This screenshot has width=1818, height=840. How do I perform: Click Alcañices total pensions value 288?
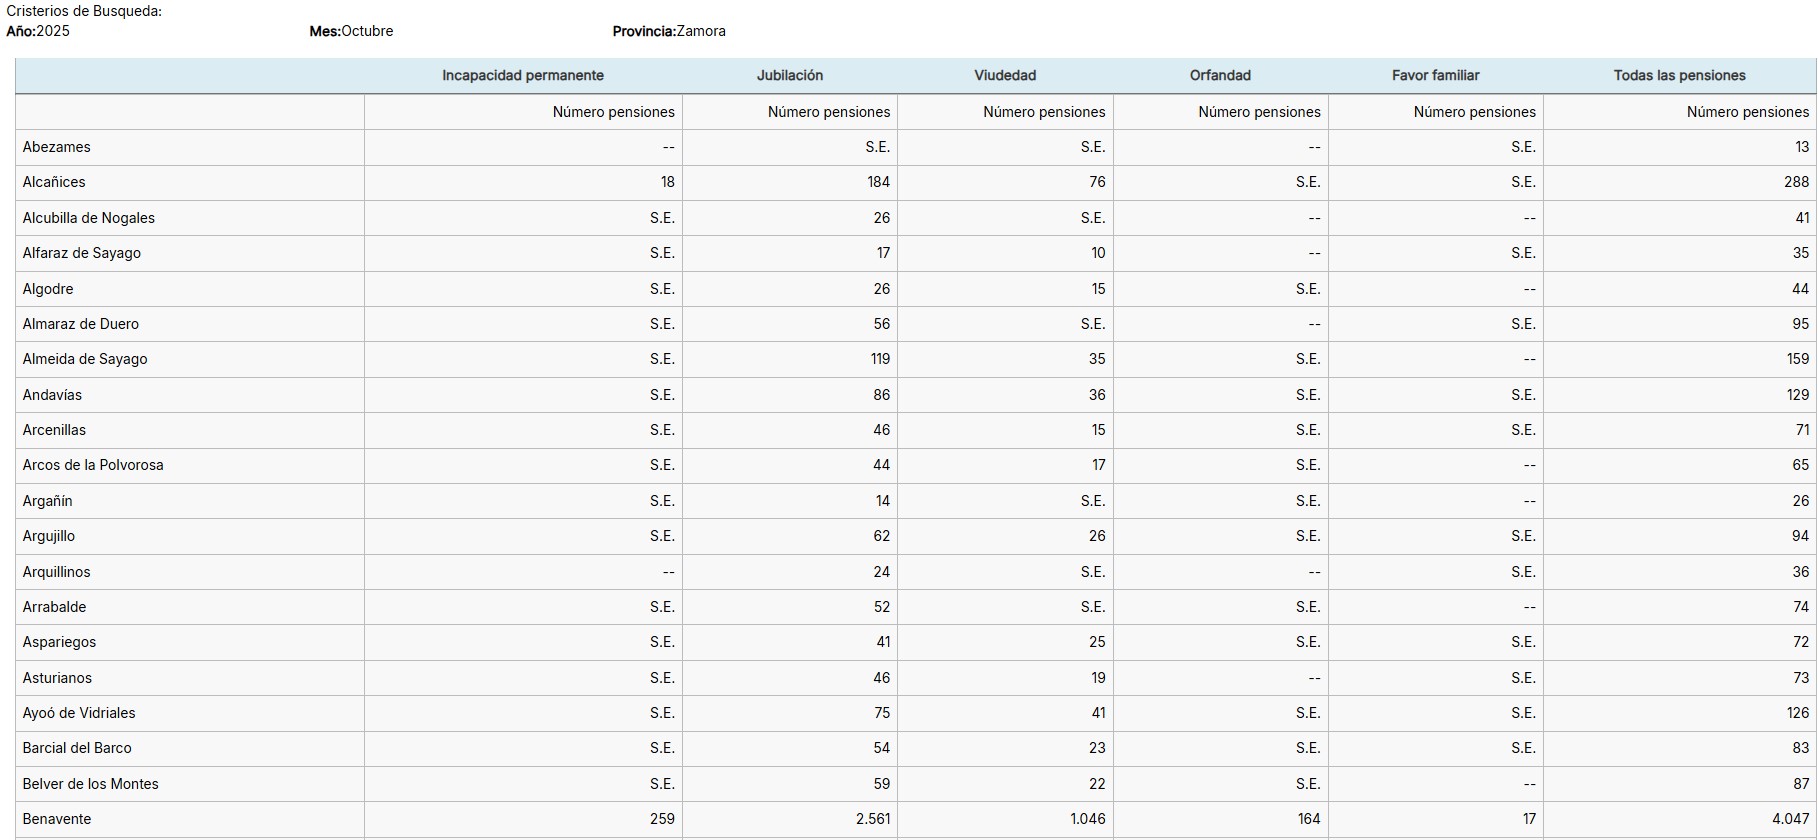[x=1796, y=182]
